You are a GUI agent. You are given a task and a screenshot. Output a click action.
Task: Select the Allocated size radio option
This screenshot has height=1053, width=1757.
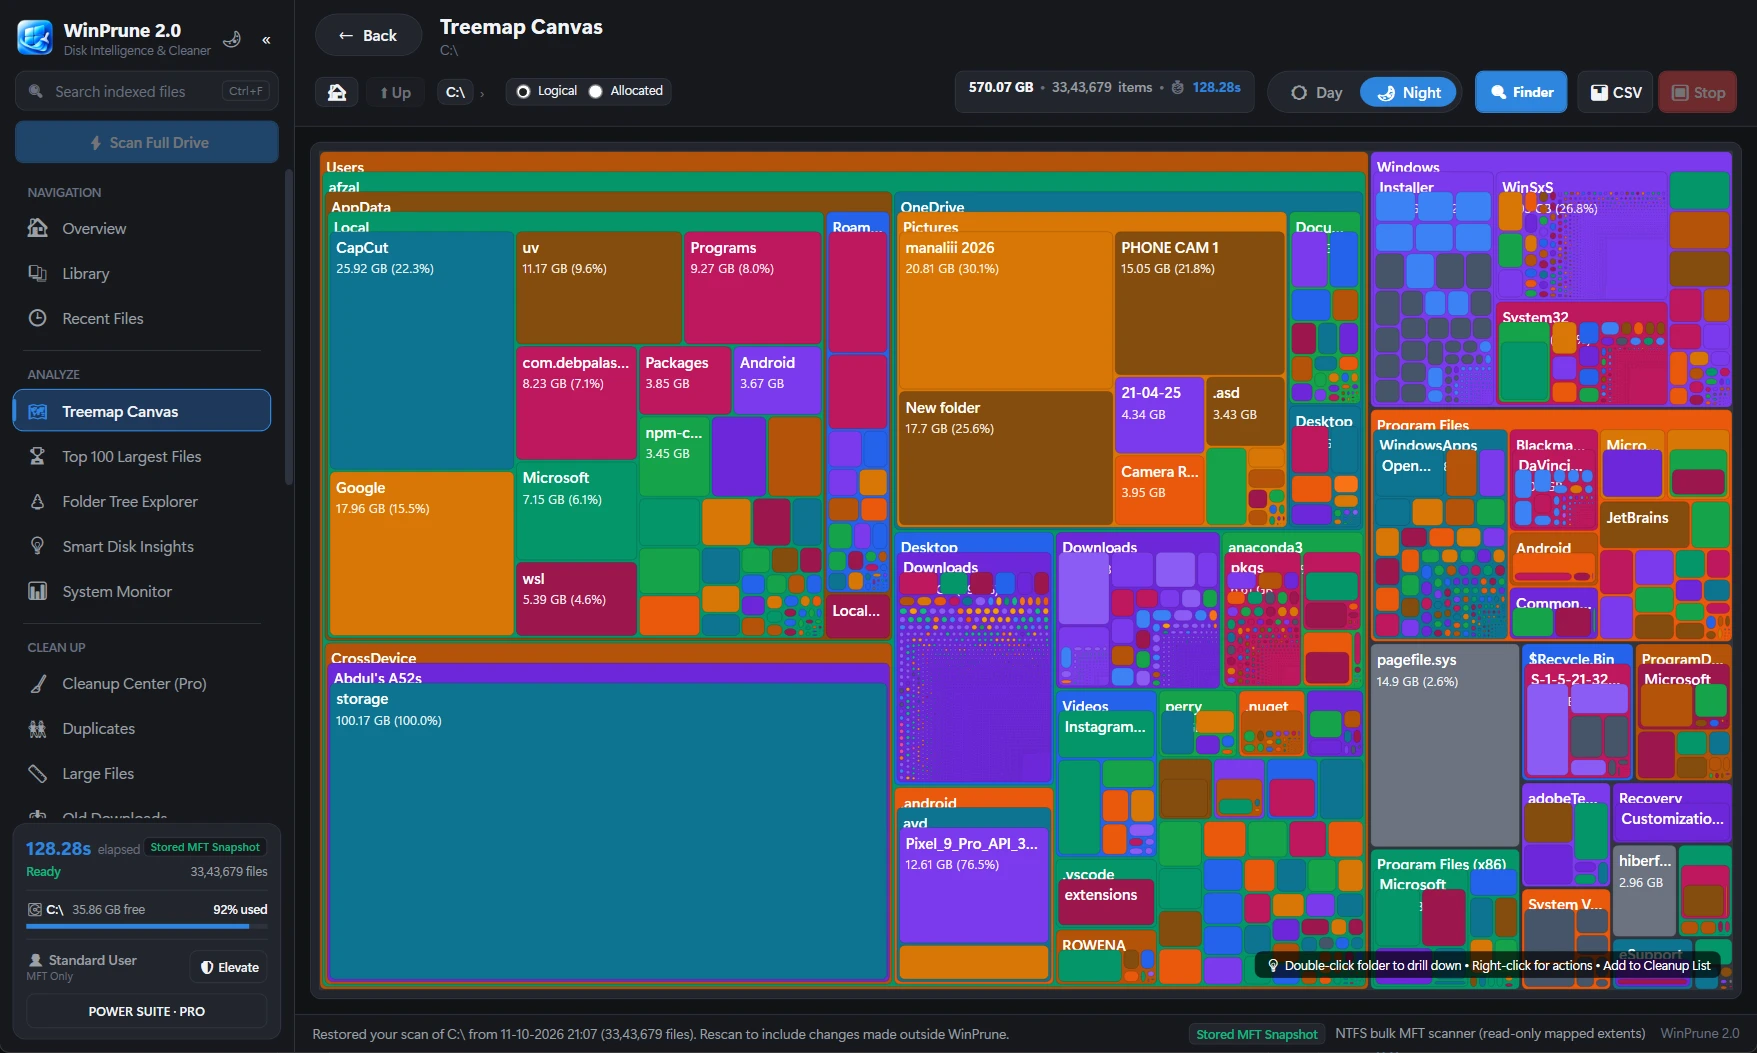[626, 91]
